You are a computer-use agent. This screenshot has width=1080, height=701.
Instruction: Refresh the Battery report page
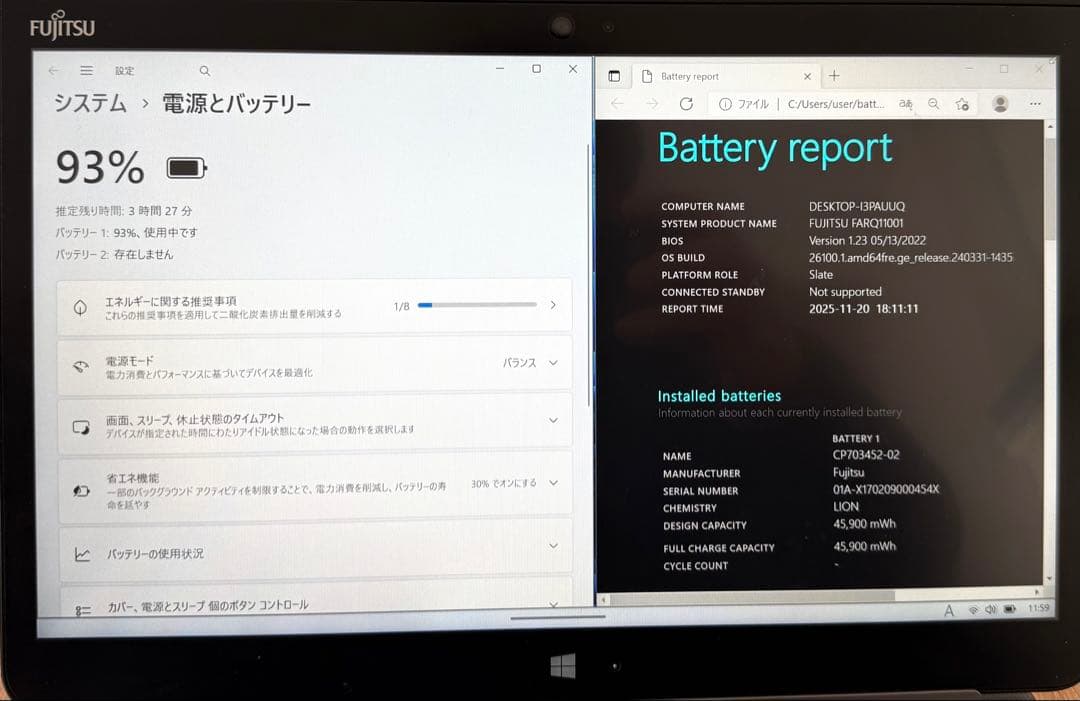(688, 104)
